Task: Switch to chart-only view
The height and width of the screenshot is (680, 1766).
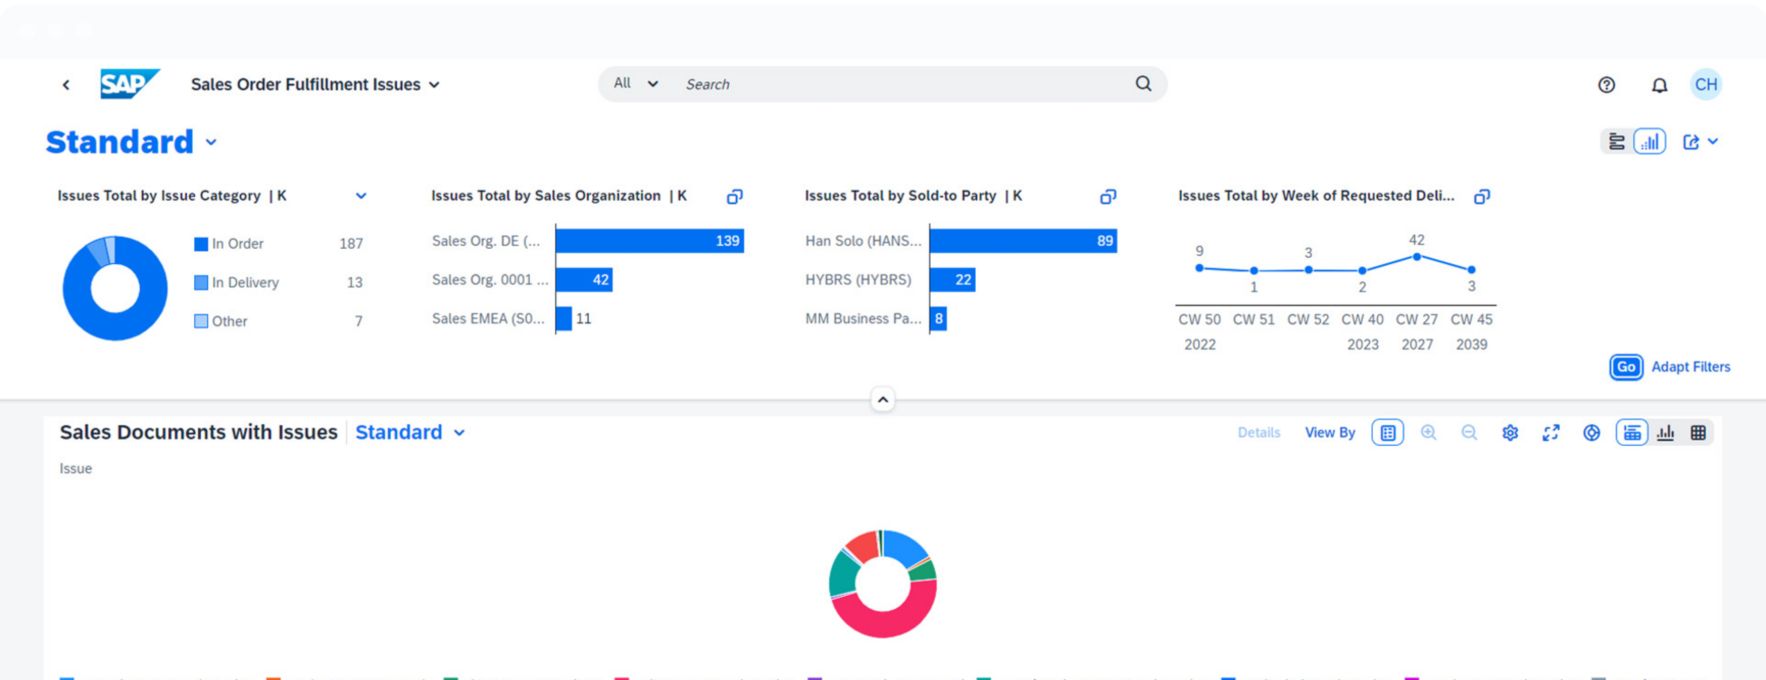Action: [1665, 433]
